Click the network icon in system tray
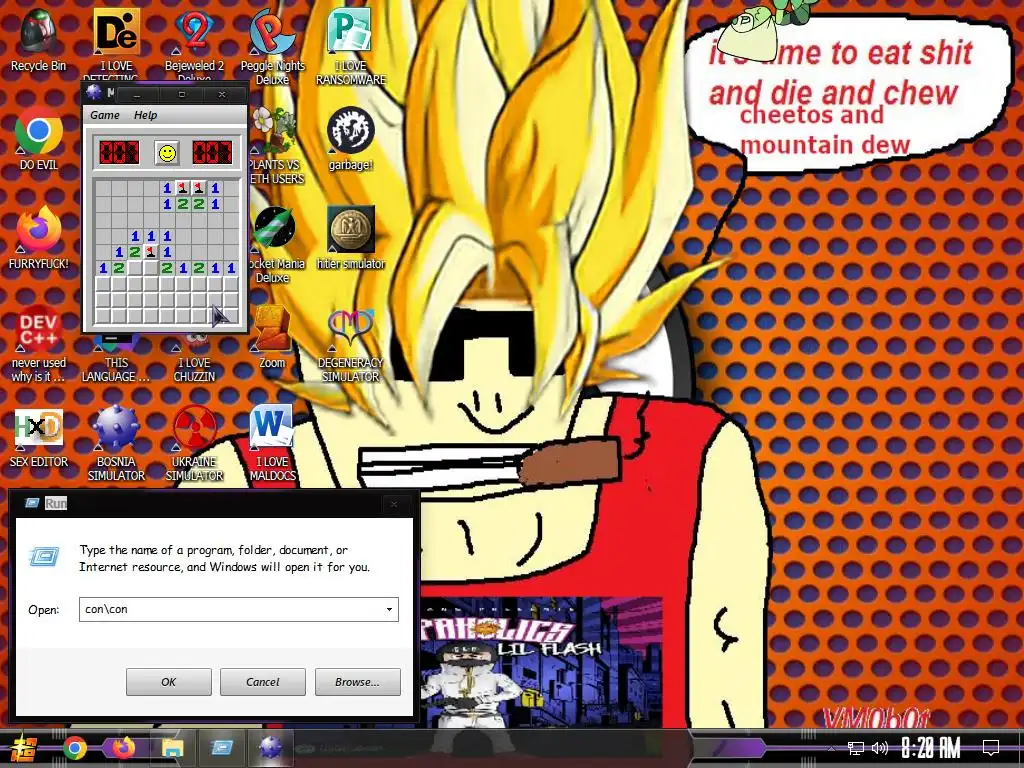 point(856,748)
